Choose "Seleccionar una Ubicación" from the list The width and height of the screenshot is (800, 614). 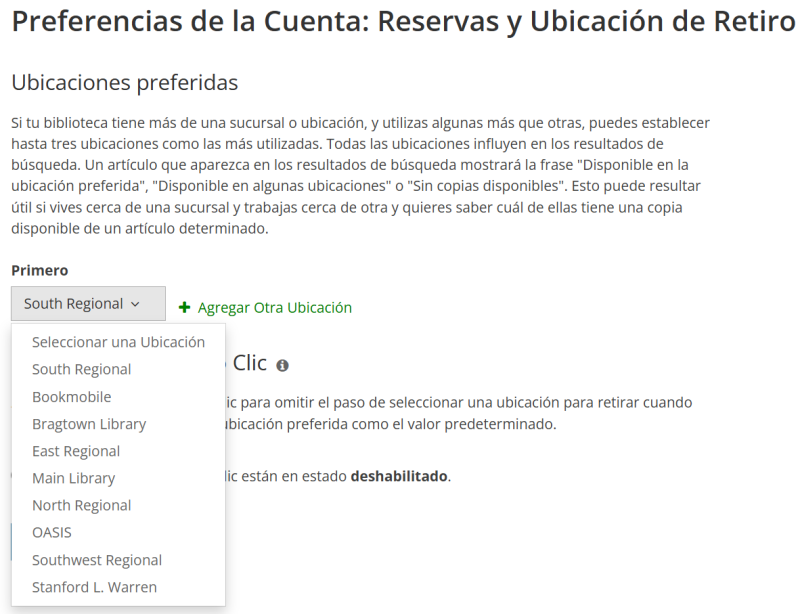coord(118,342)
